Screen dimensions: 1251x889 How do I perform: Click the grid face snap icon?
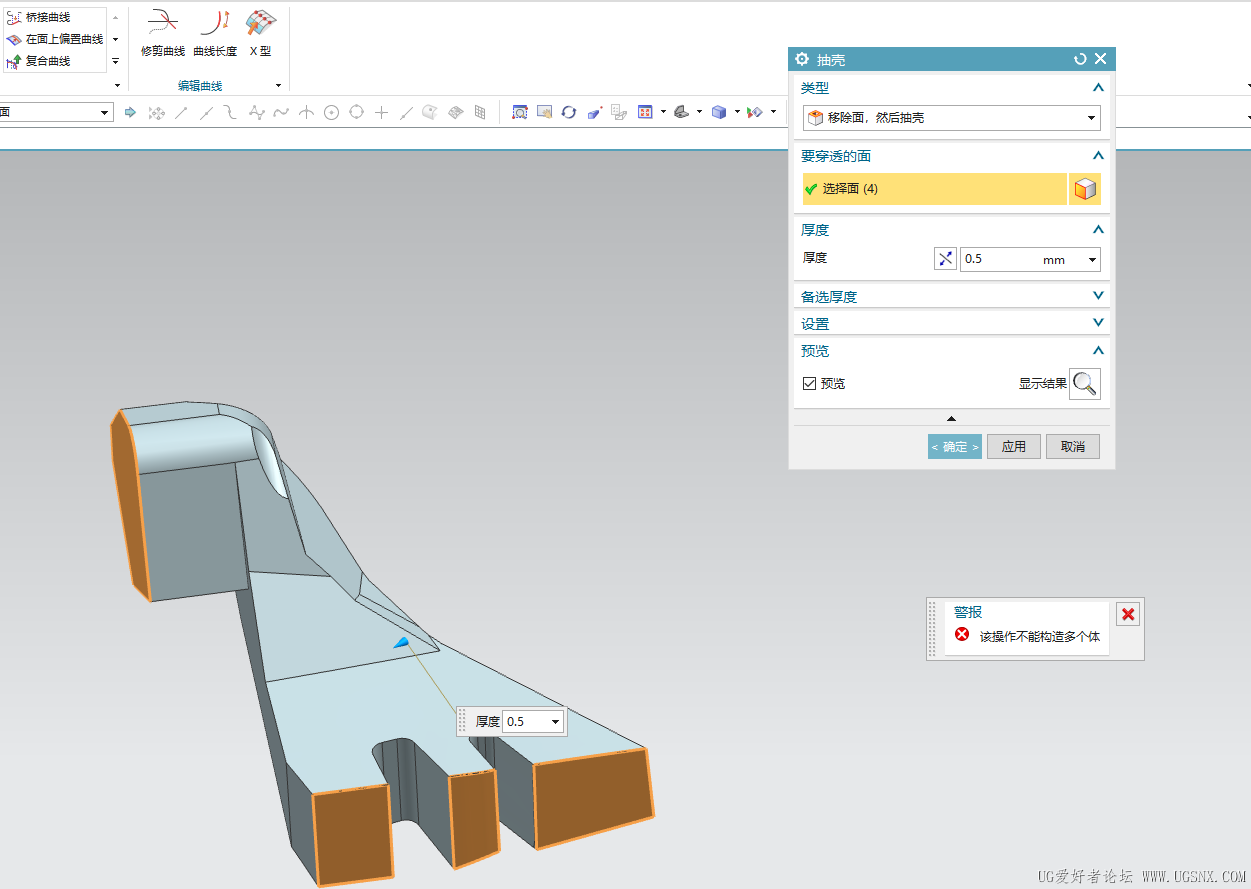[x=480, y=113]
